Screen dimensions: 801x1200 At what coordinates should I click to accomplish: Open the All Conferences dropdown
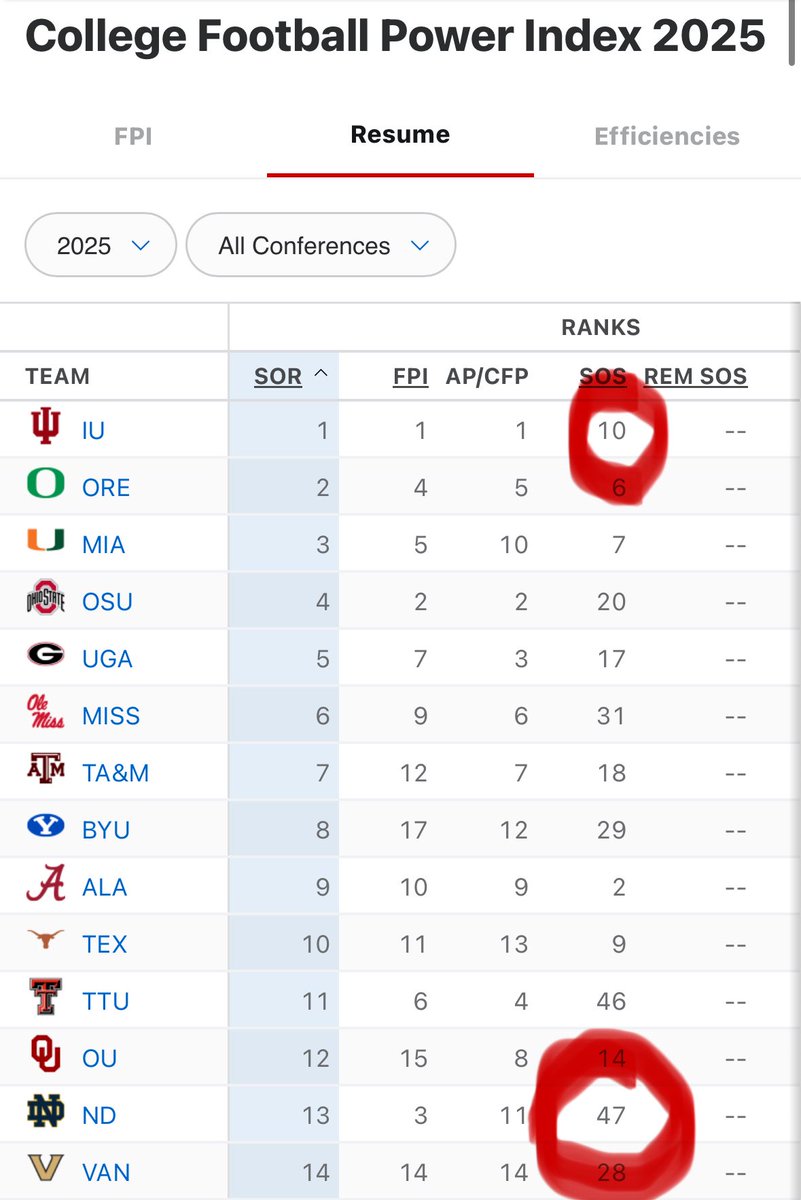coord(321,245)
